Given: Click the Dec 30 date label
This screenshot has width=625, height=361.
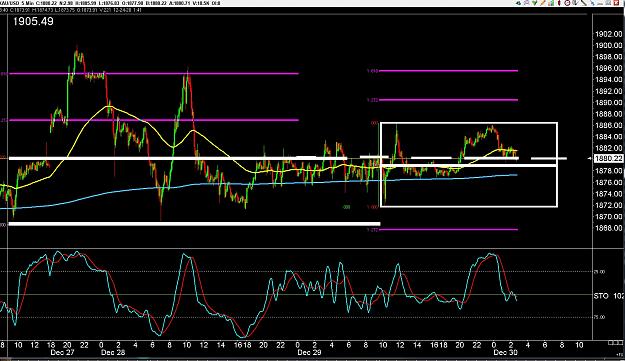Looking at the screenshot, I should (505, 352).
